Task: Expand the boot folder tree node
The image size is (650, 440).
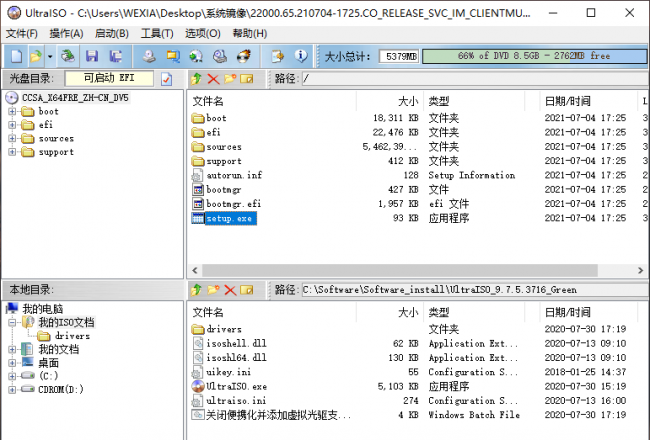Action: coord(12,112)
